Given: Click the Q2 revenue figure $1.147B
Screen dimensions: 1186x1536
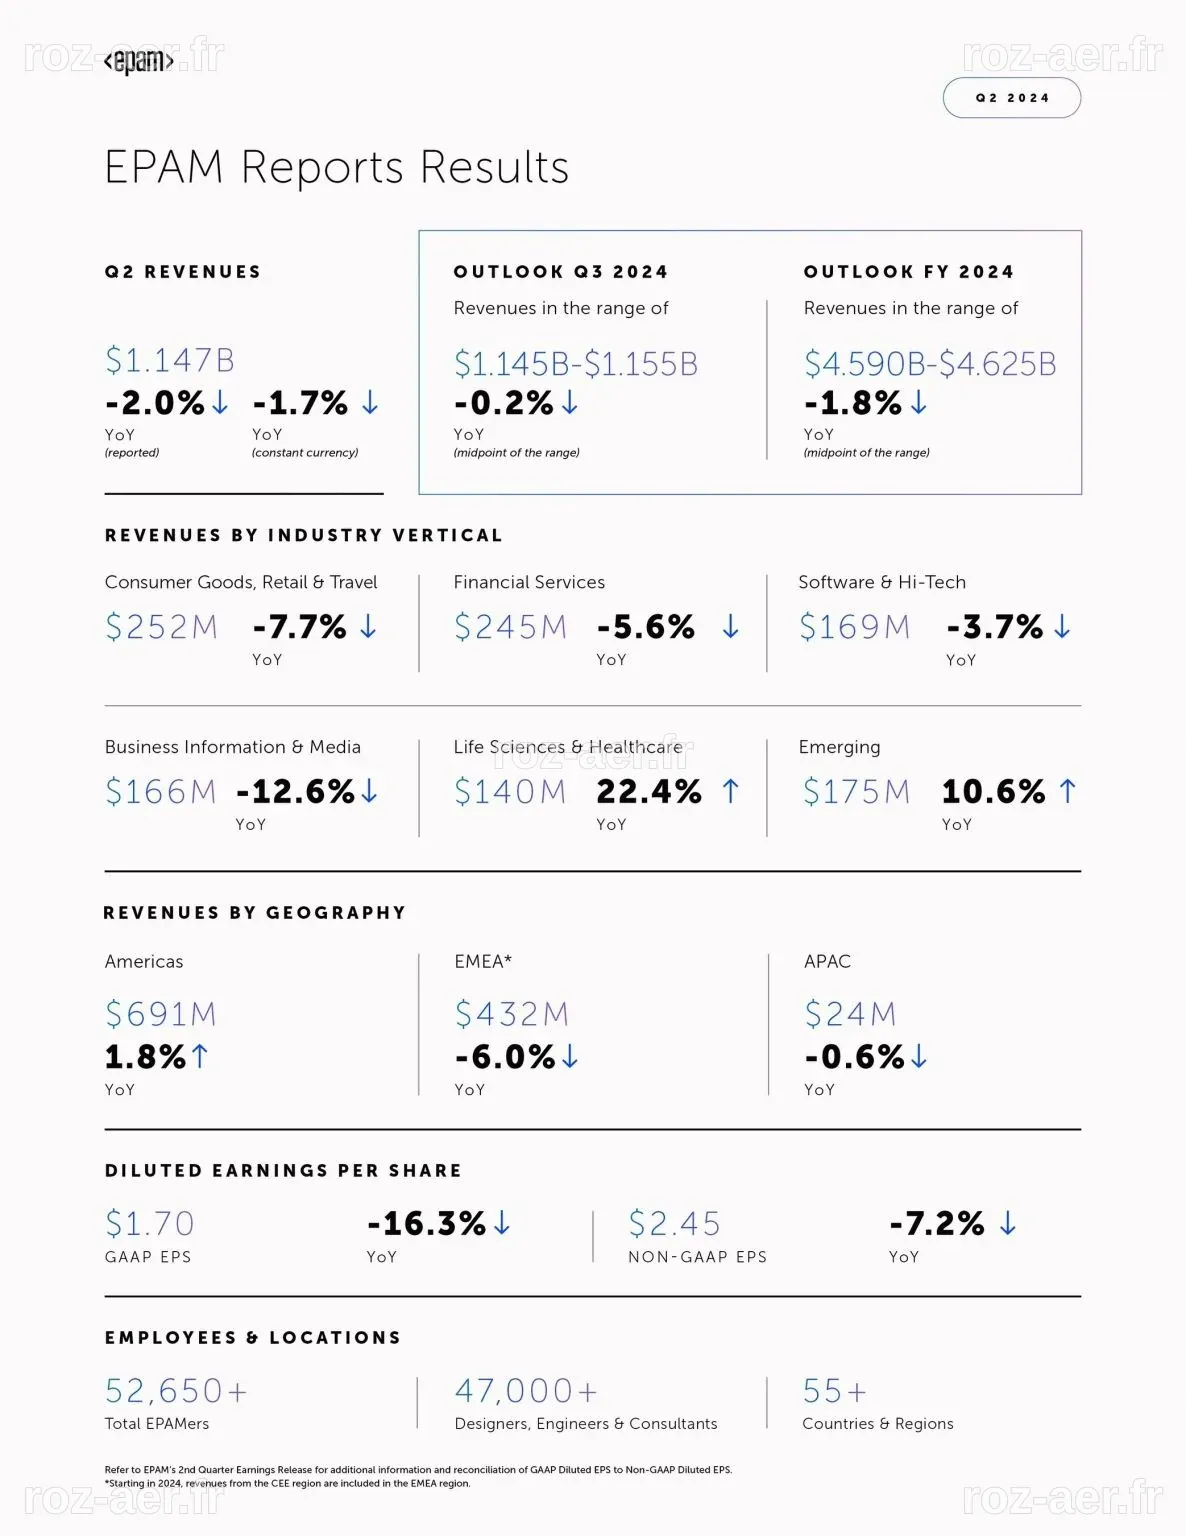Looking at the screenshot, I should 170,360.
